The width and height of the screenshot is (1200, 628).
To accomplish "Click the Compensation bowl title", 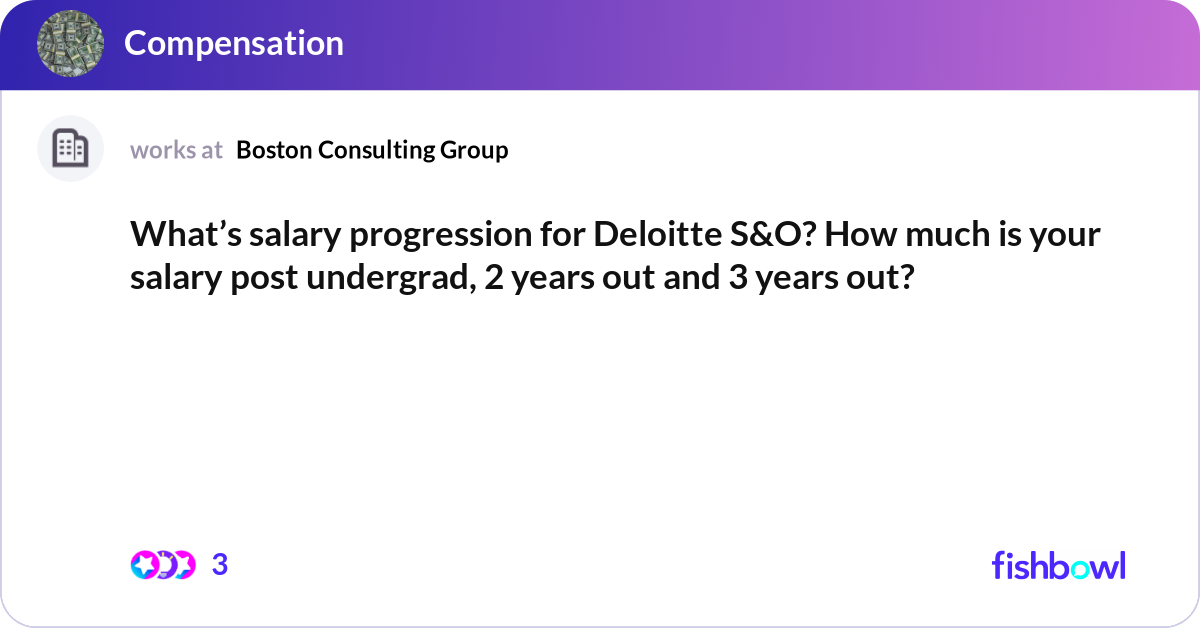I will 233,43.
